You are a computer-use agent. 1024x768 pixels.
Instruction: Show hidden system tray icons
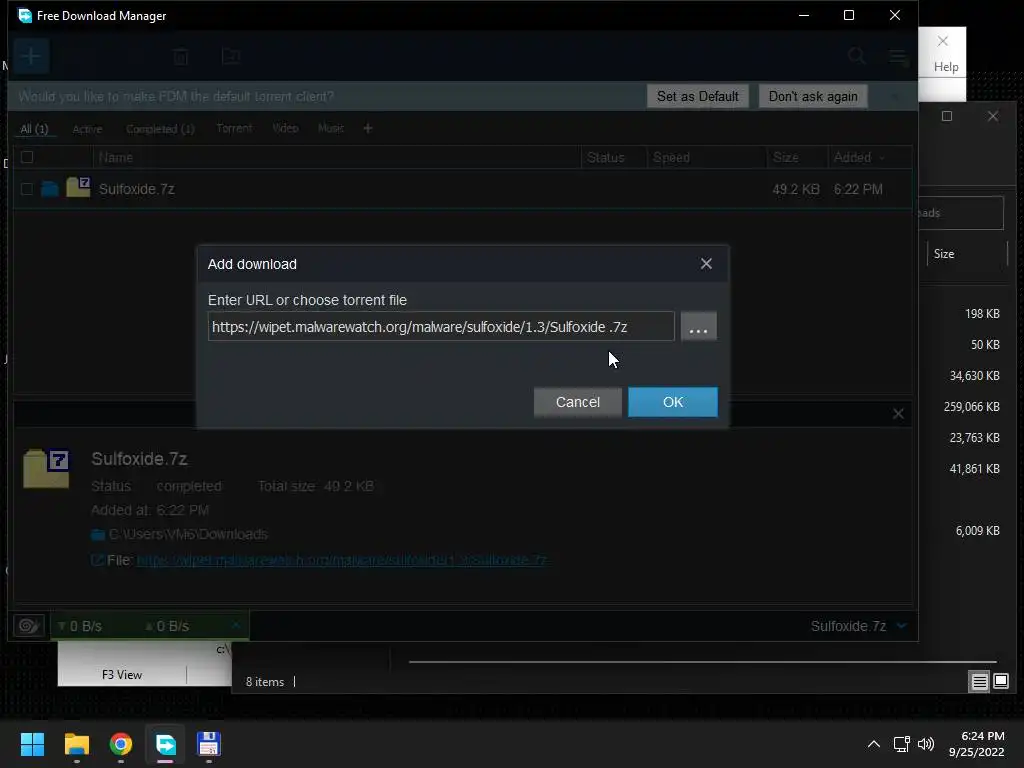point(873,744)
